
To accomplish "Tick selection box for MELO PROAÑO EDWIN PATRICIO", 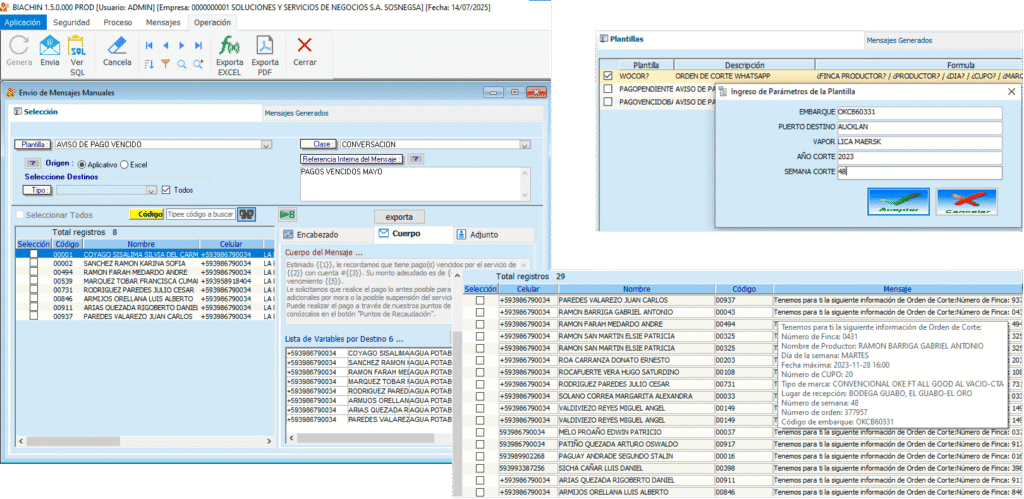I will [x=480, y=432].
